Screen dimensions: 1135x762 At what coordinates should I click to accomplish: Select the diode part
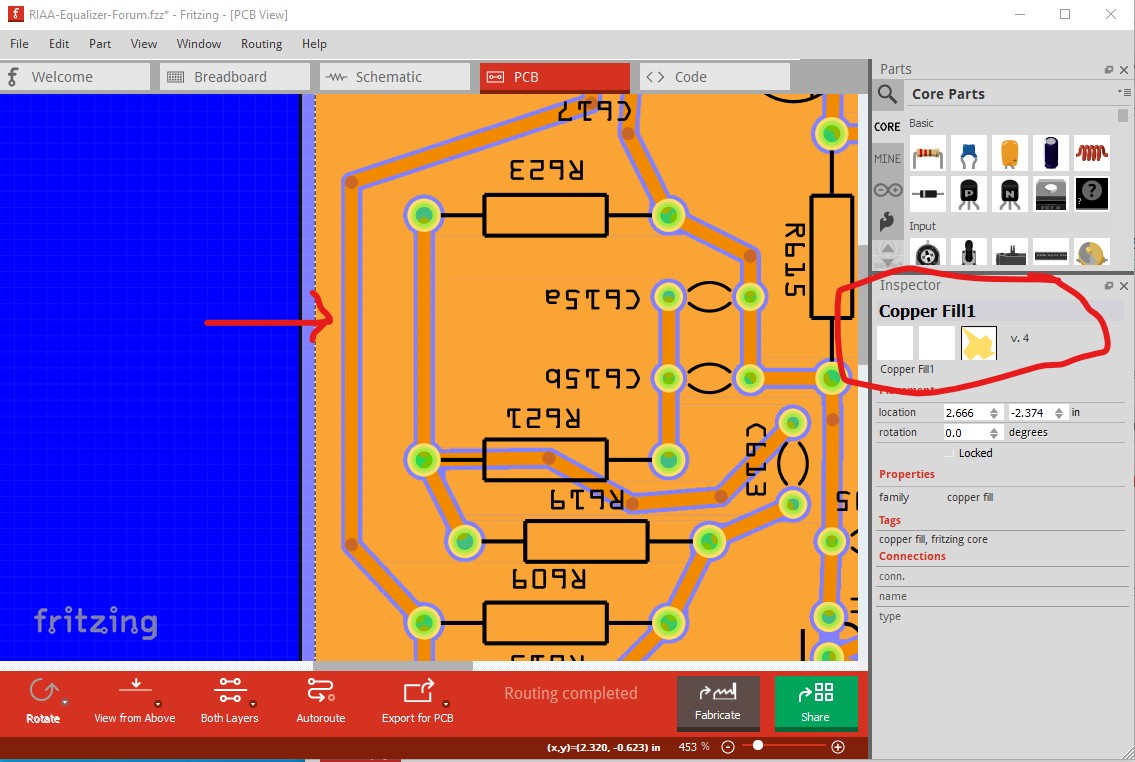928,194
